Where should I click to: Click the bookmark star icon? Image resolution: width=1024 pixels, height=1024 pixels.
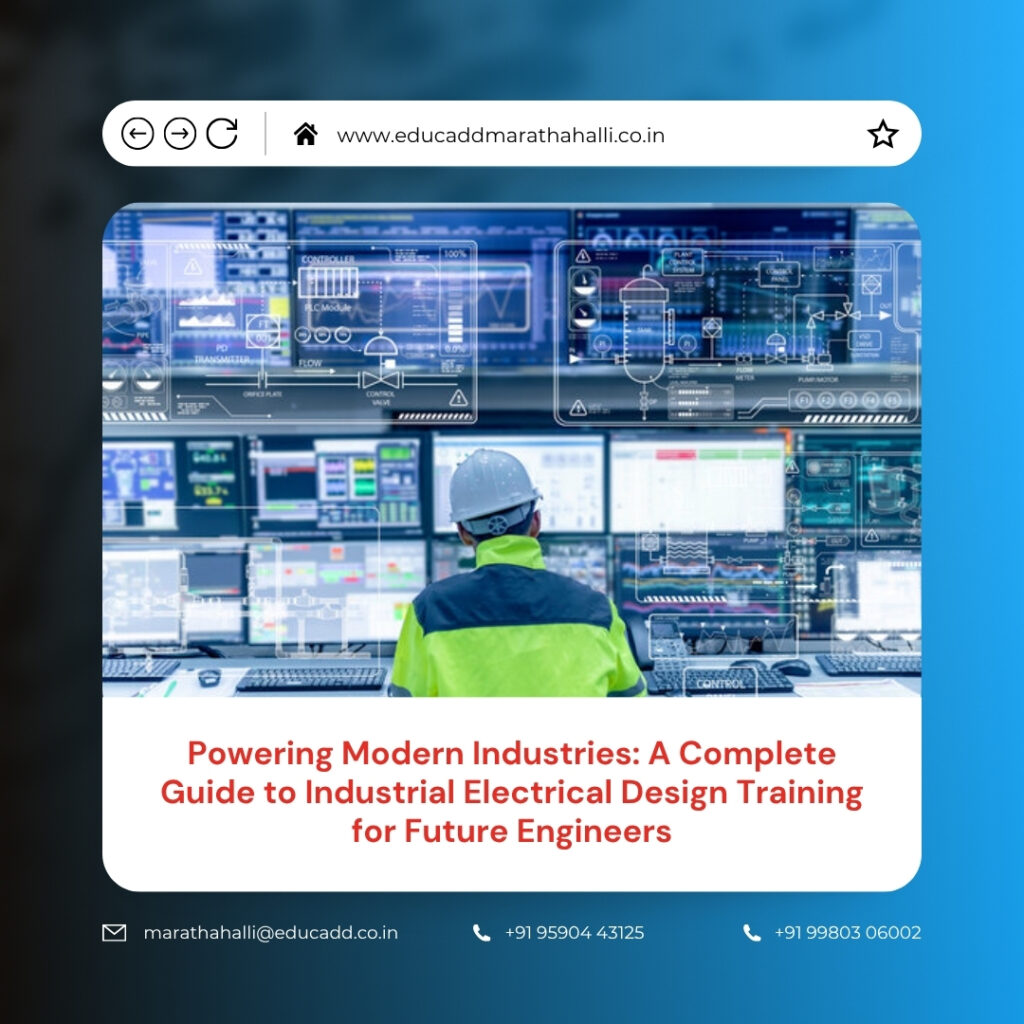point(882,134)
